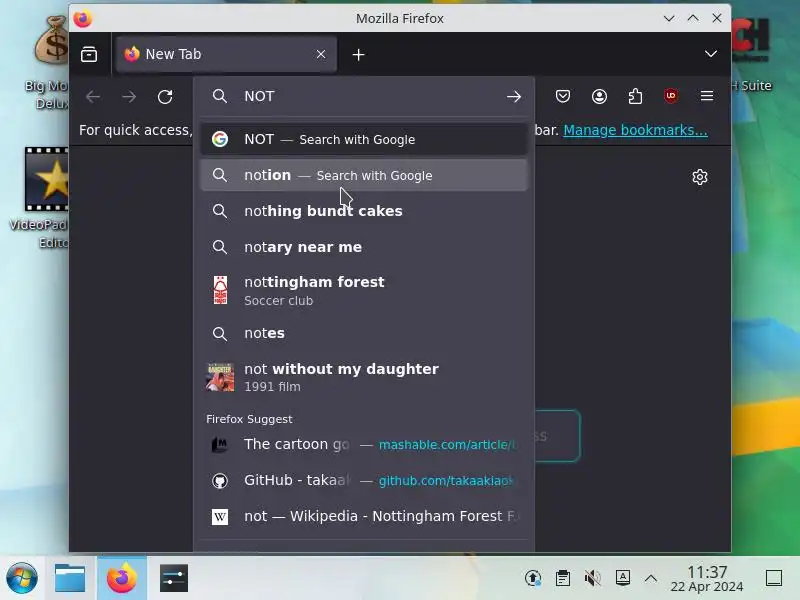The width and height of the screenshot is (800, 600).
Task: Open the system settings taskbar icon
Action: coord(173,579)
